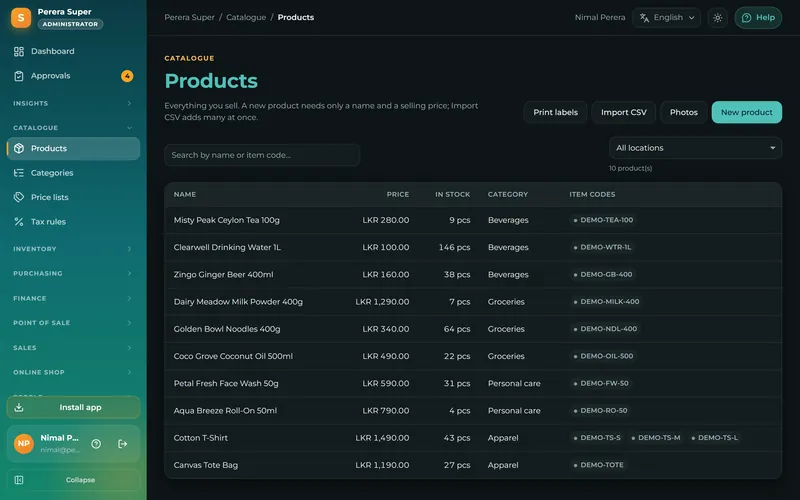Click the Collapse sidebar panel icon
Viewport: 800px width, 500px height.
click(19, 480)
